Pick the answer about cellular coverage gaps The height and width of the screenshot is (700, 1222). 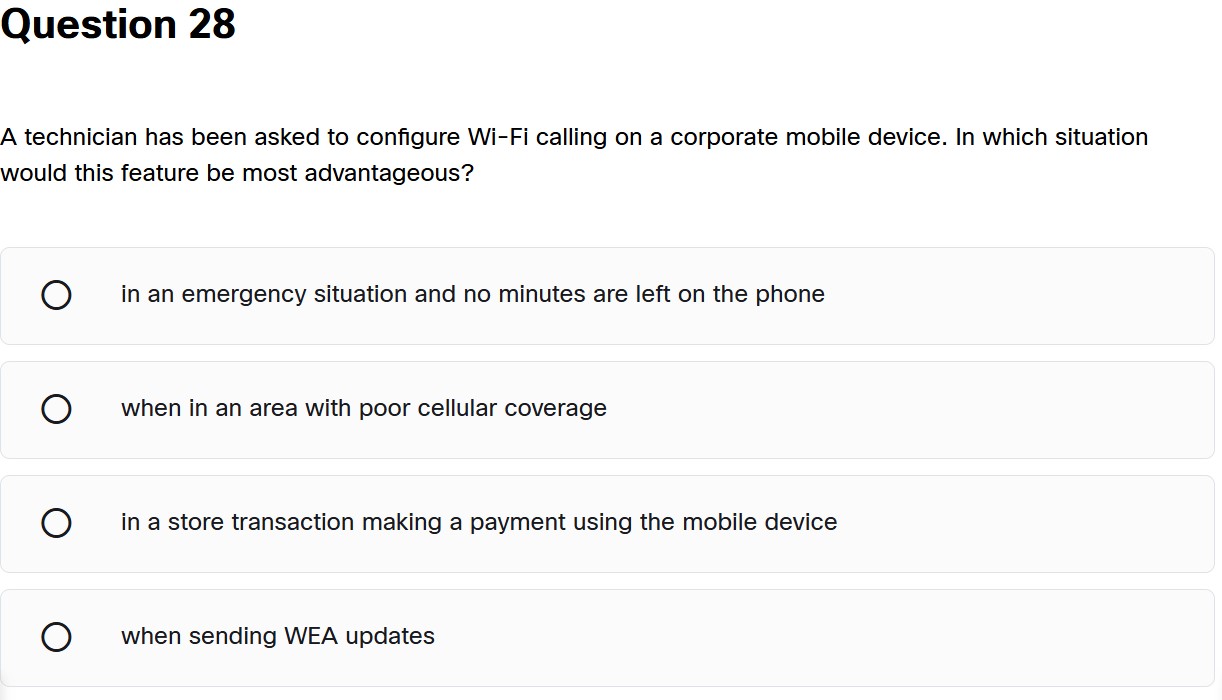click(x=56, y=409)
